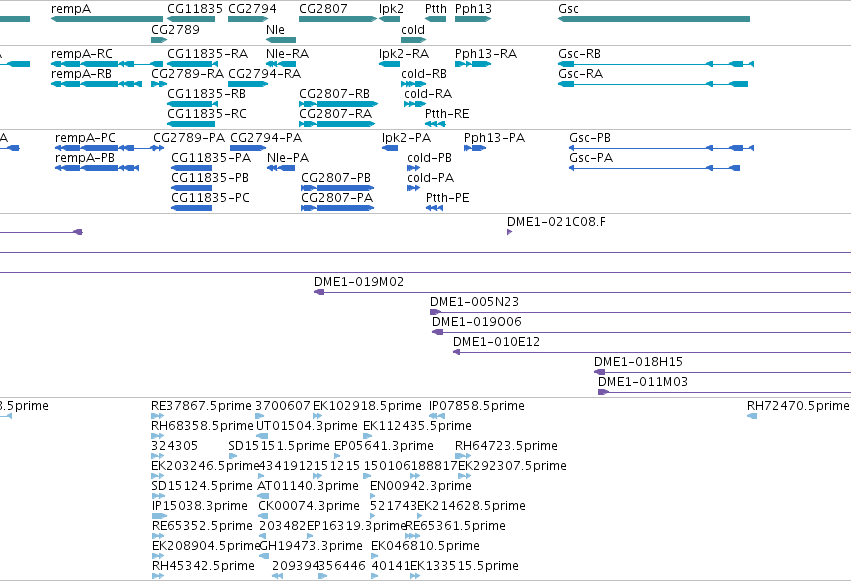
Task: Click the CG11835-PA protein bar
Action: (x=192, y=168)
